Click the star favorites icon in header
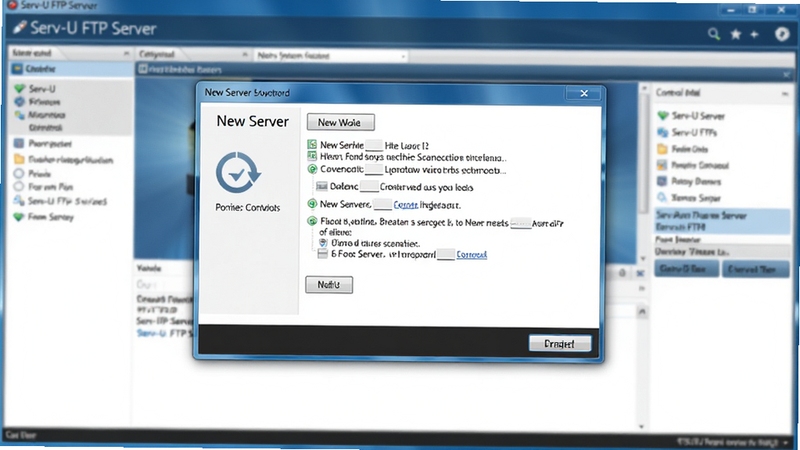This screenshot has height=450, width=800. 736,34
